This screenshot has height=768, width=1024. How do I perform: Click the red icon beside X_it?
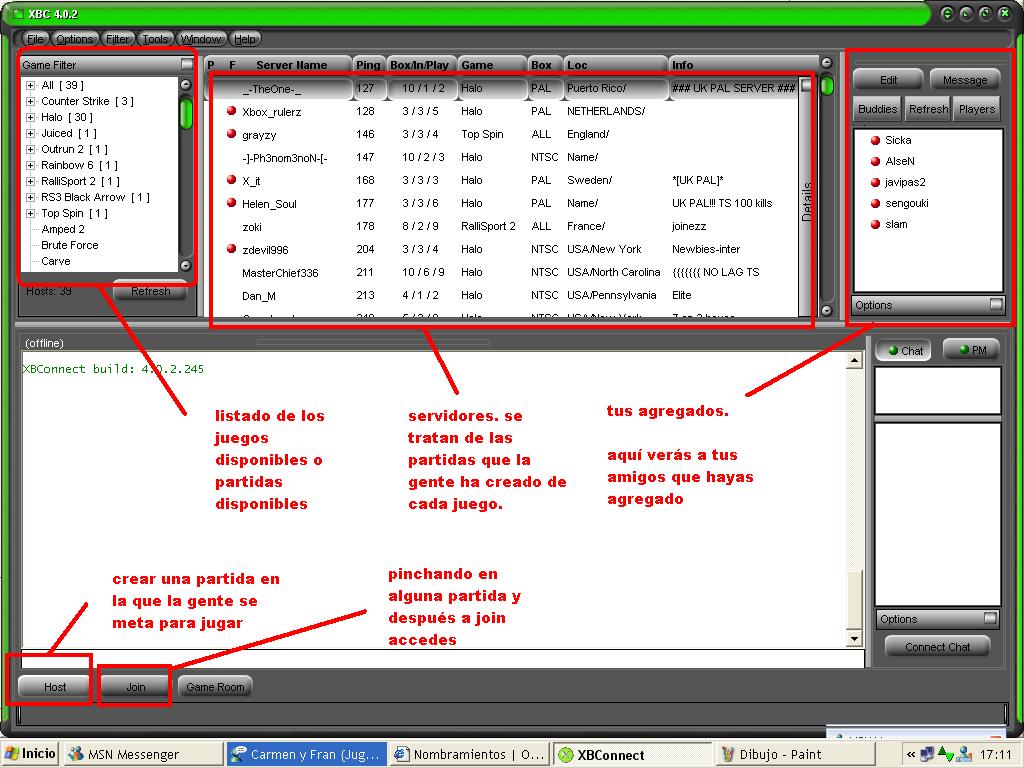coord(231,180)
